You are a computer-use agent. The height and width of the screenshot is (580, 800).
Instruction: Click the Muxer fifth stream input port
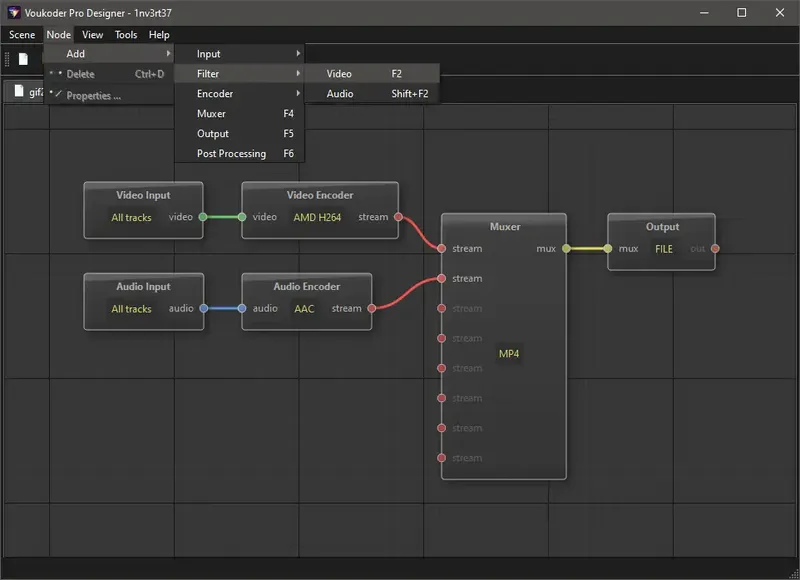click(442, 368)
